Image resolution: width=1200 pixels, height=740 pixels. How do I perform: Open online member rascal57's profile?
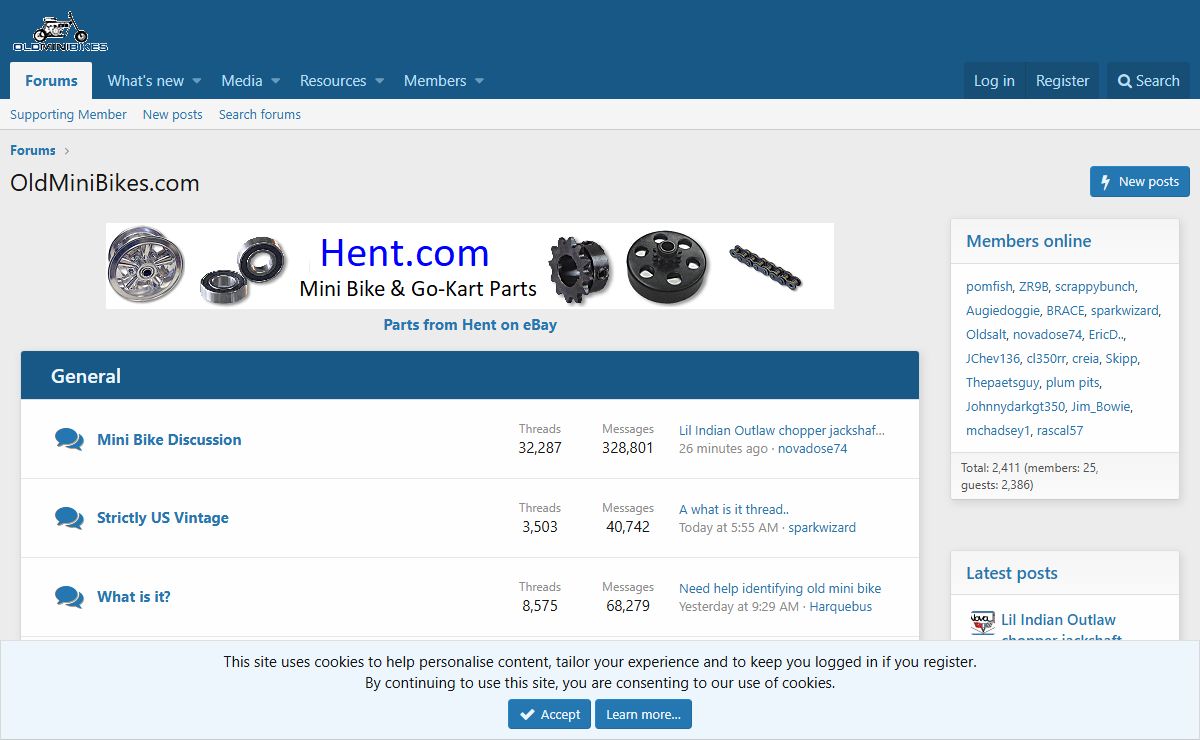point(1060,431)
